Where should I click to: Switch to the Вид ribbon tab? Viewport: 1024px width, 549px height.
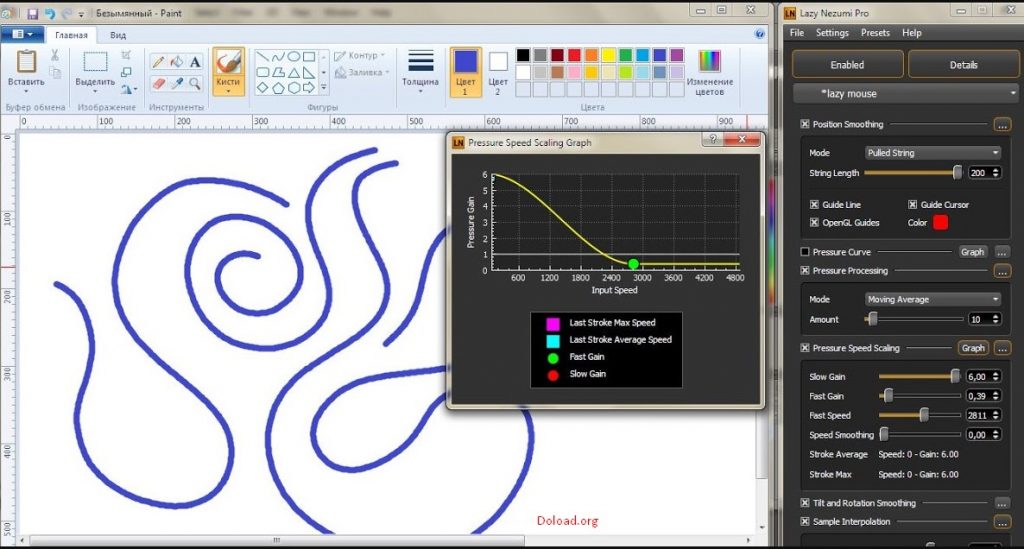[x=118, y=35]
